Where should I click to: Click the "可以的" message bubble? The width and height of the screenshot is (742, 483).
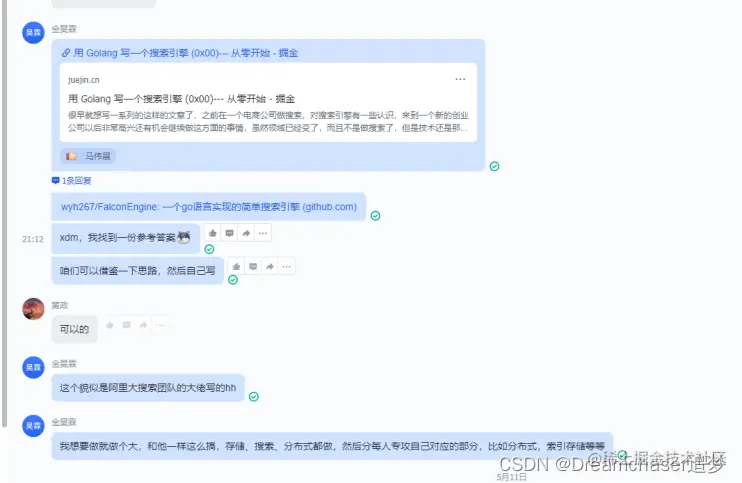pyautogui.click(x=74, y=329)
